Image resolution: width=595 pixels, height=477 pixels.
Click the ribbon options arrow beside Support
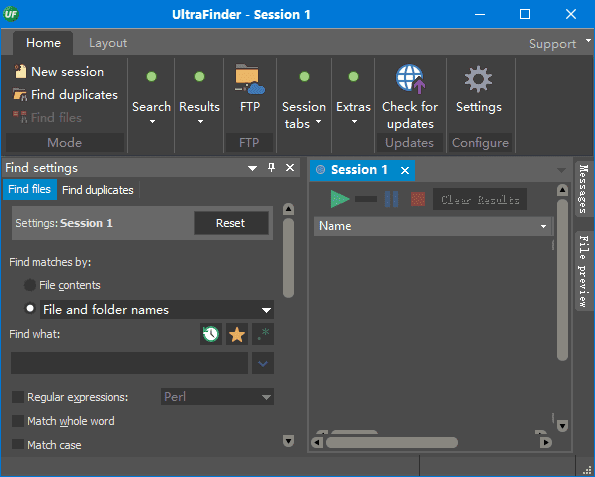tap(588, 40)
